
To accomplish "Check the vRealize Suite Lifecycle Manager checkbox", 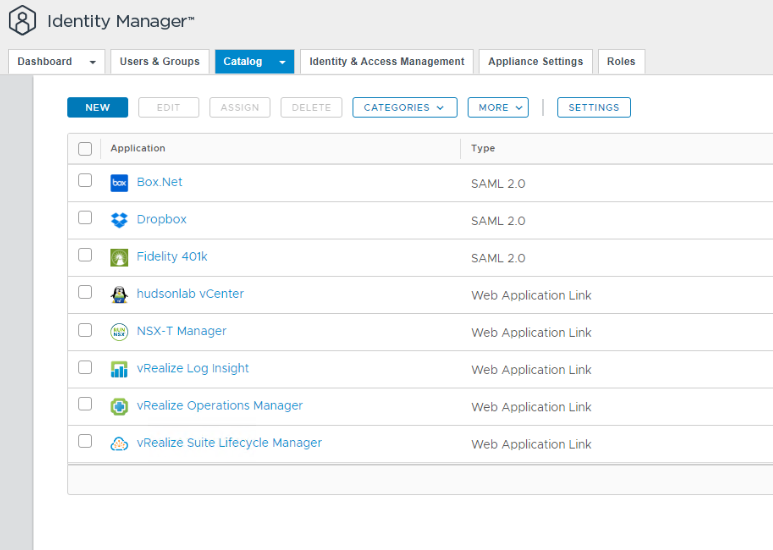I will pos(85,441).
